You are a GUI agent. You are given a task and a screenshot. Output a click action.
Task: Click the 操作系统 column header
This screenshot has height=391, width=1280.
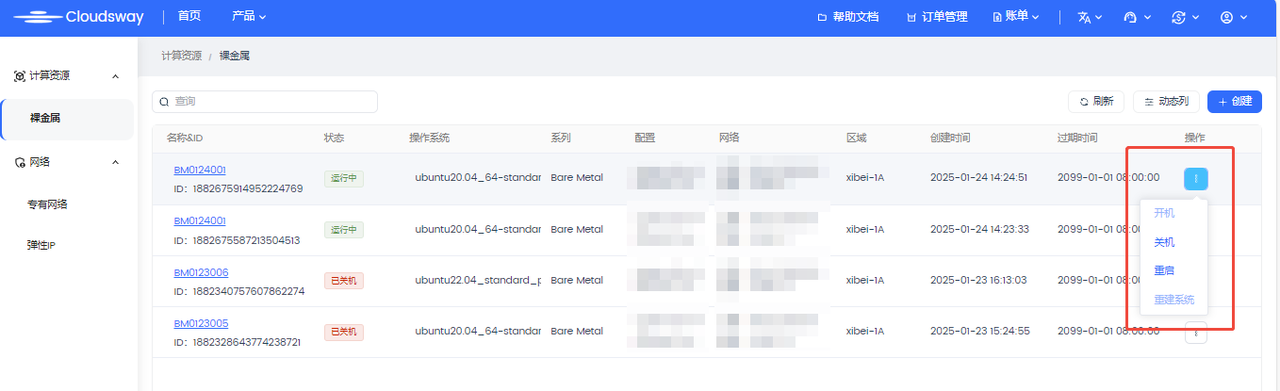pos(430,137)
